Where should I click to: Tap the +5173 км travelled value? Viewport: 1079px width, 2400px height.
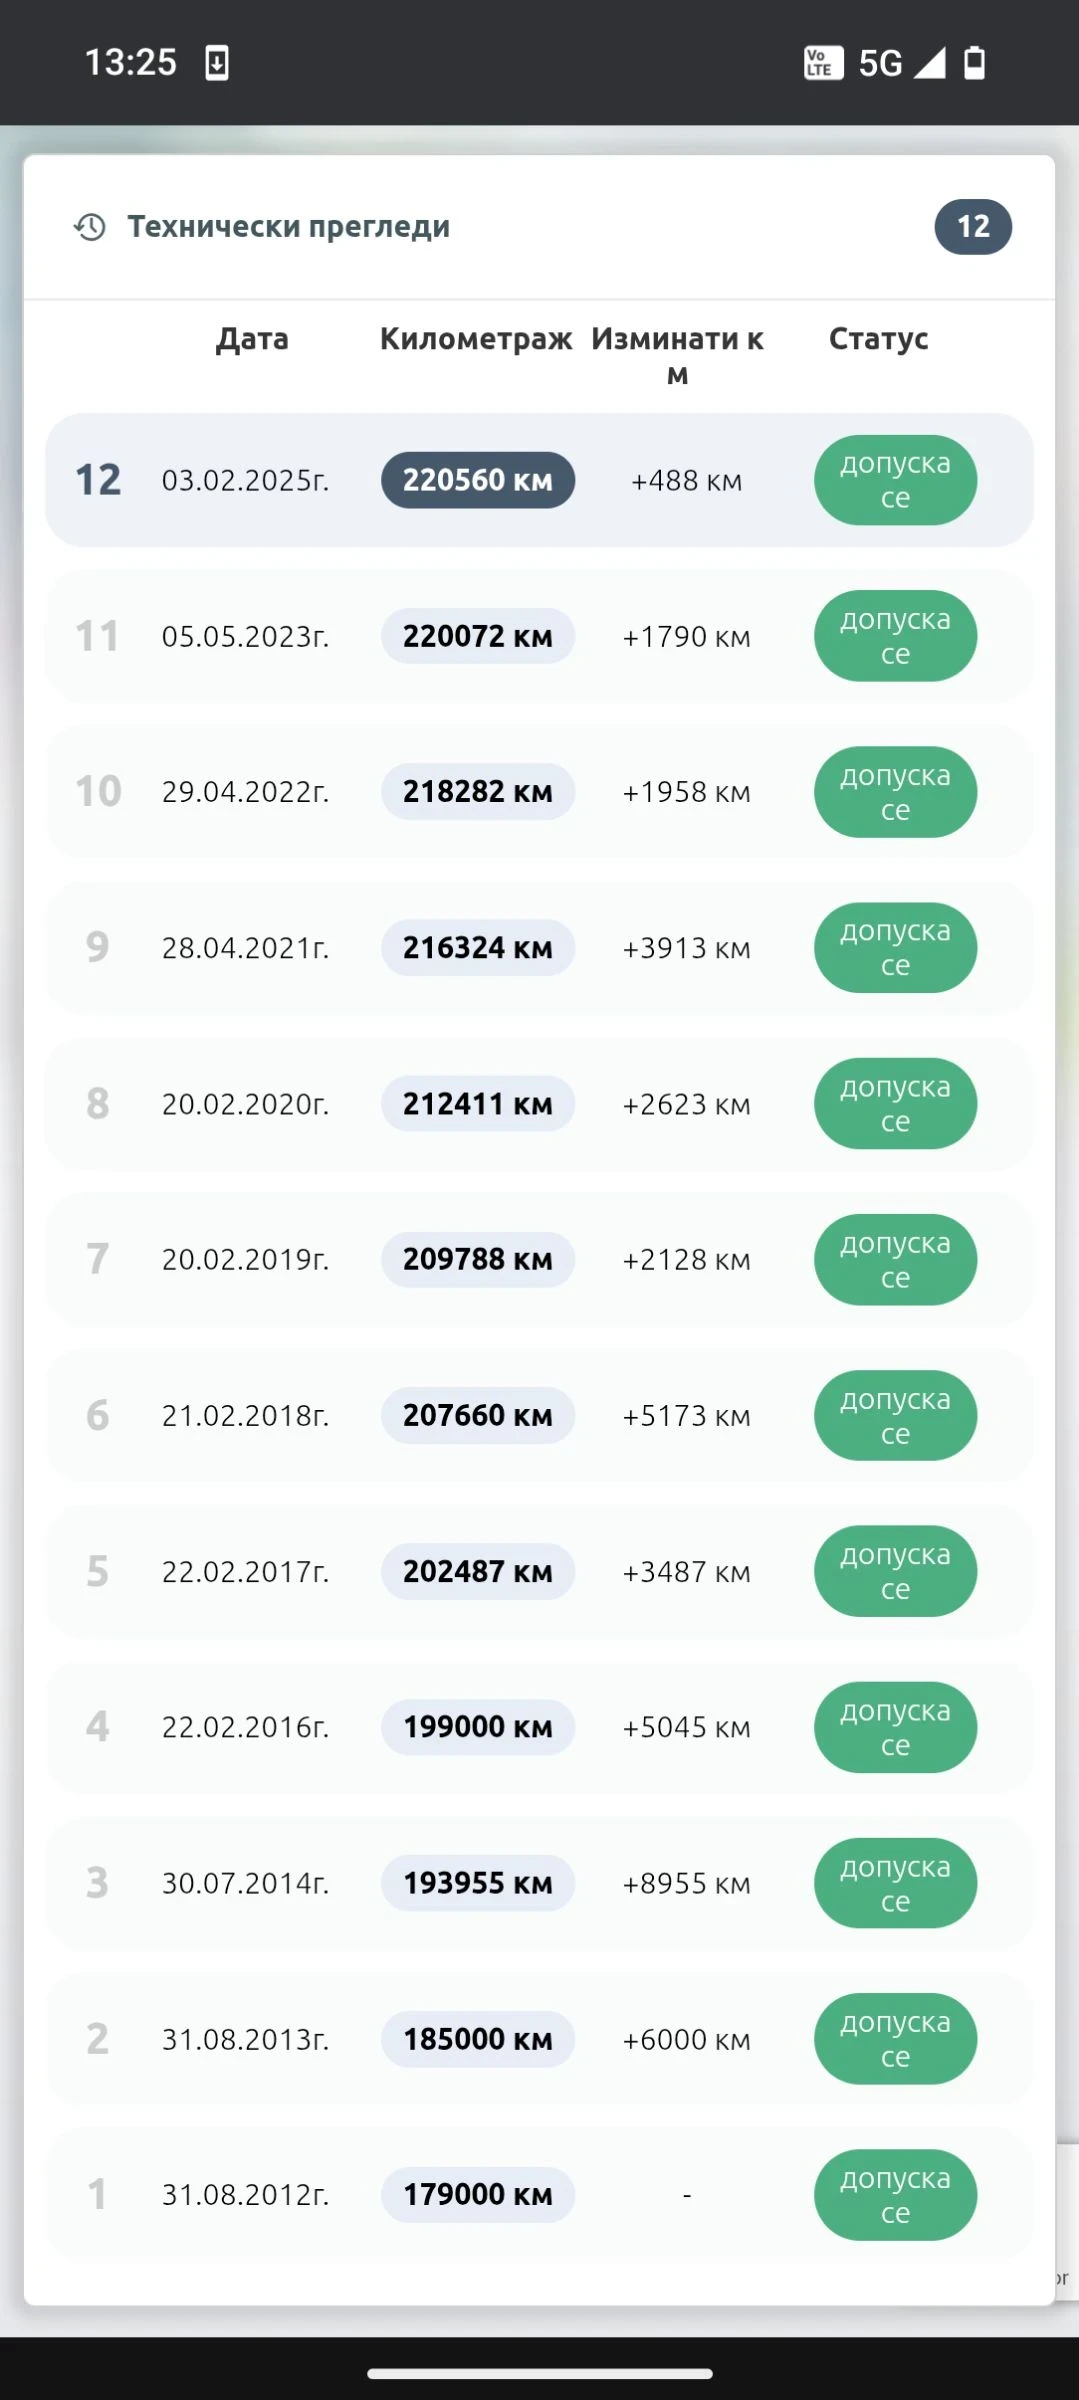pos(686,1416)
